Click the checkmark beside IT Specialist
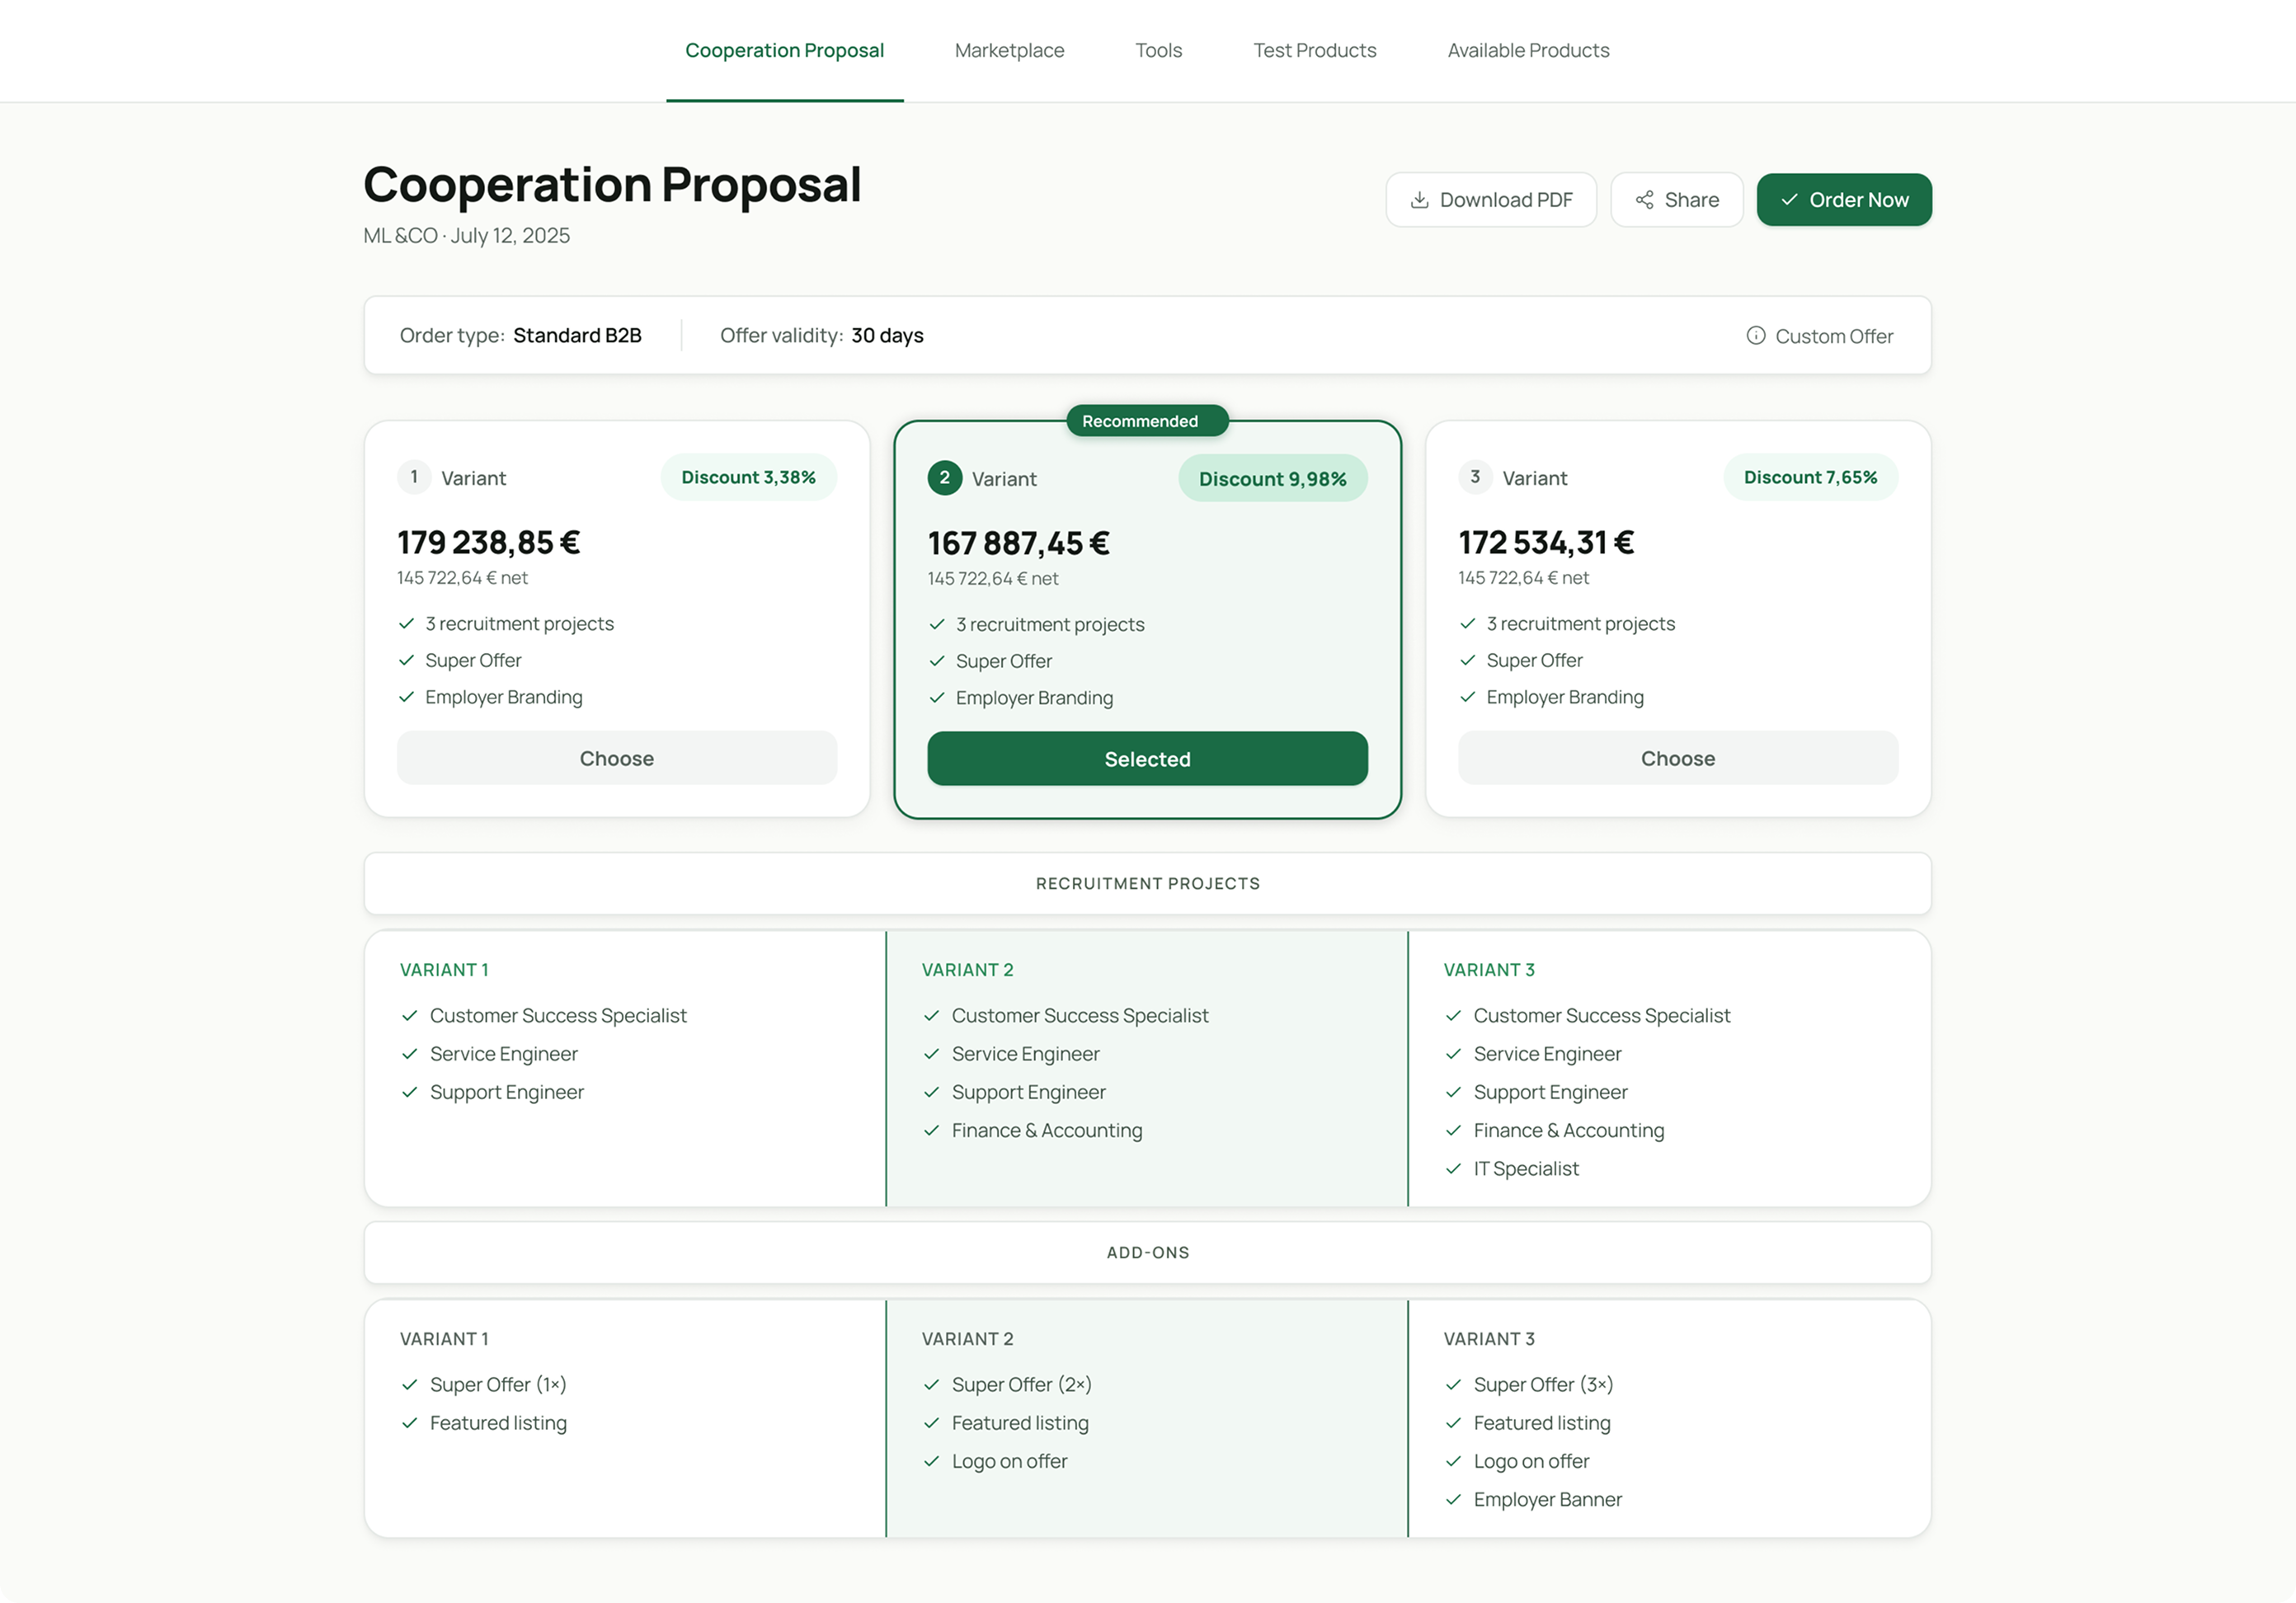This screenshot has width=2296, height=1603. 1453,1168
